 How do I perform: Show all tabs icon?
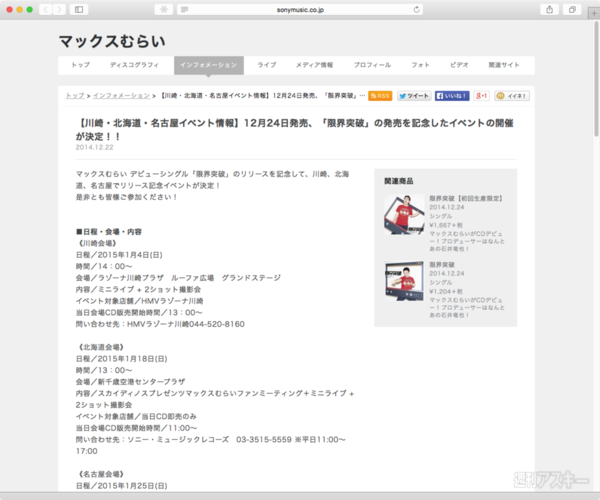(572, 10)
